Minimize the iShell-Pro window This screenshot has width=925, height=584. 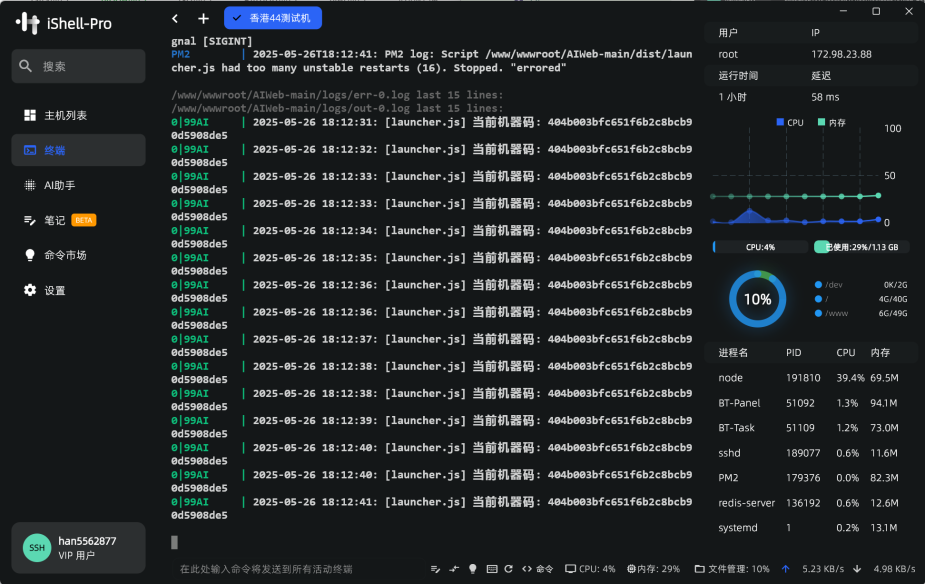pos(843,11)
